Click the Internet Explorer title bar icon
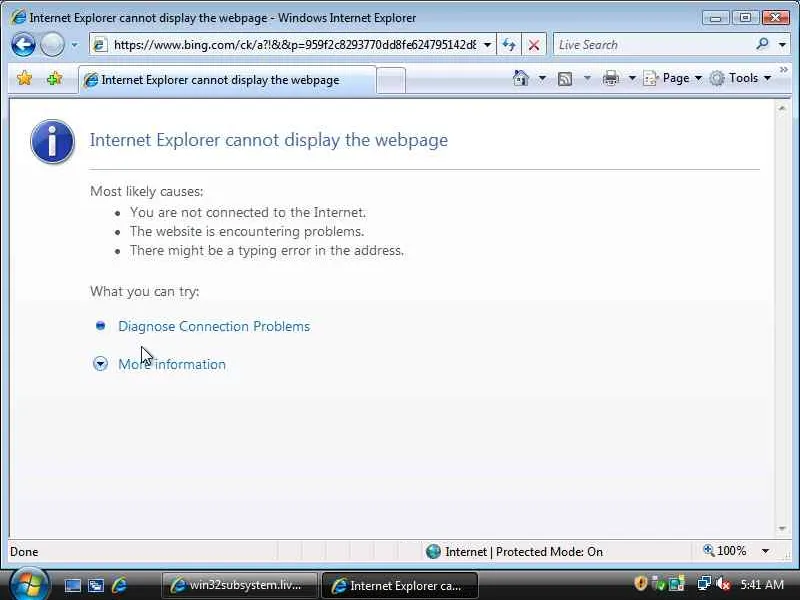This screenshot has height=600, width=800. coord(18,17)
